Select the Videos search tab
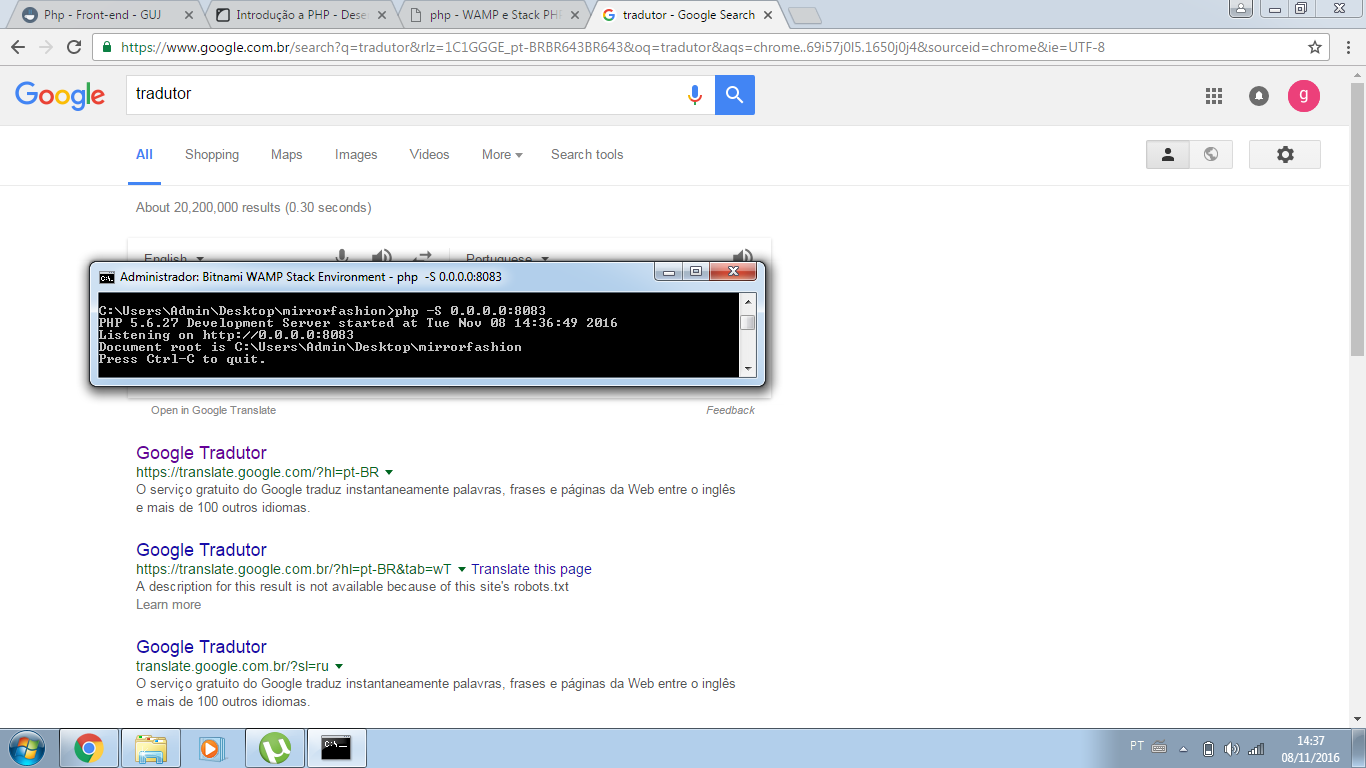The image size is (1366, 768). click(429, 155)
